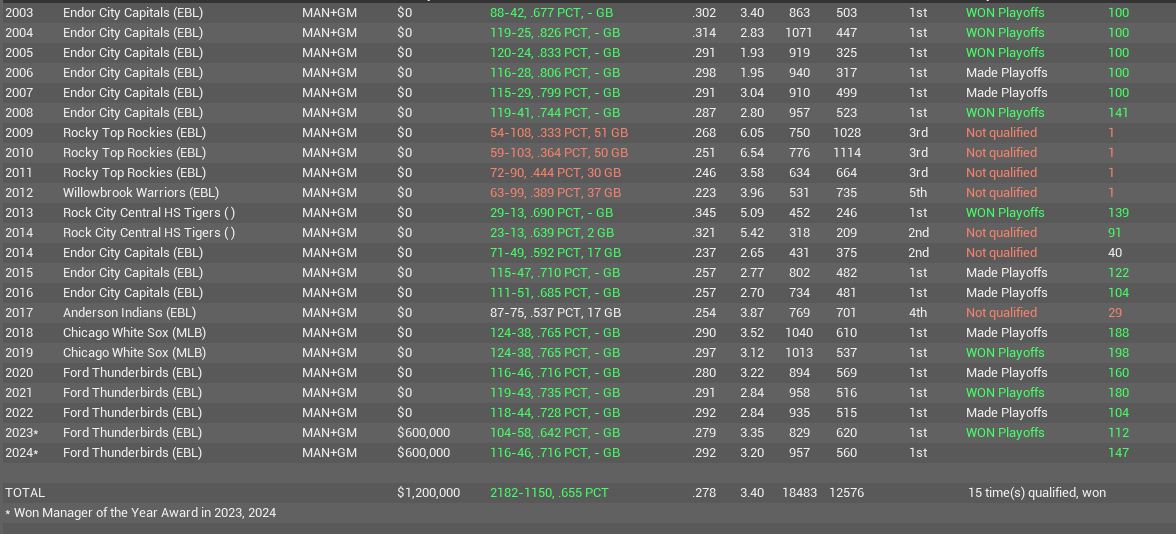Click the 63-99, .389 PCT, 37 GB record
This screenshot has width=1176, height=534.
pyautogui.click(x=556, y=193)
